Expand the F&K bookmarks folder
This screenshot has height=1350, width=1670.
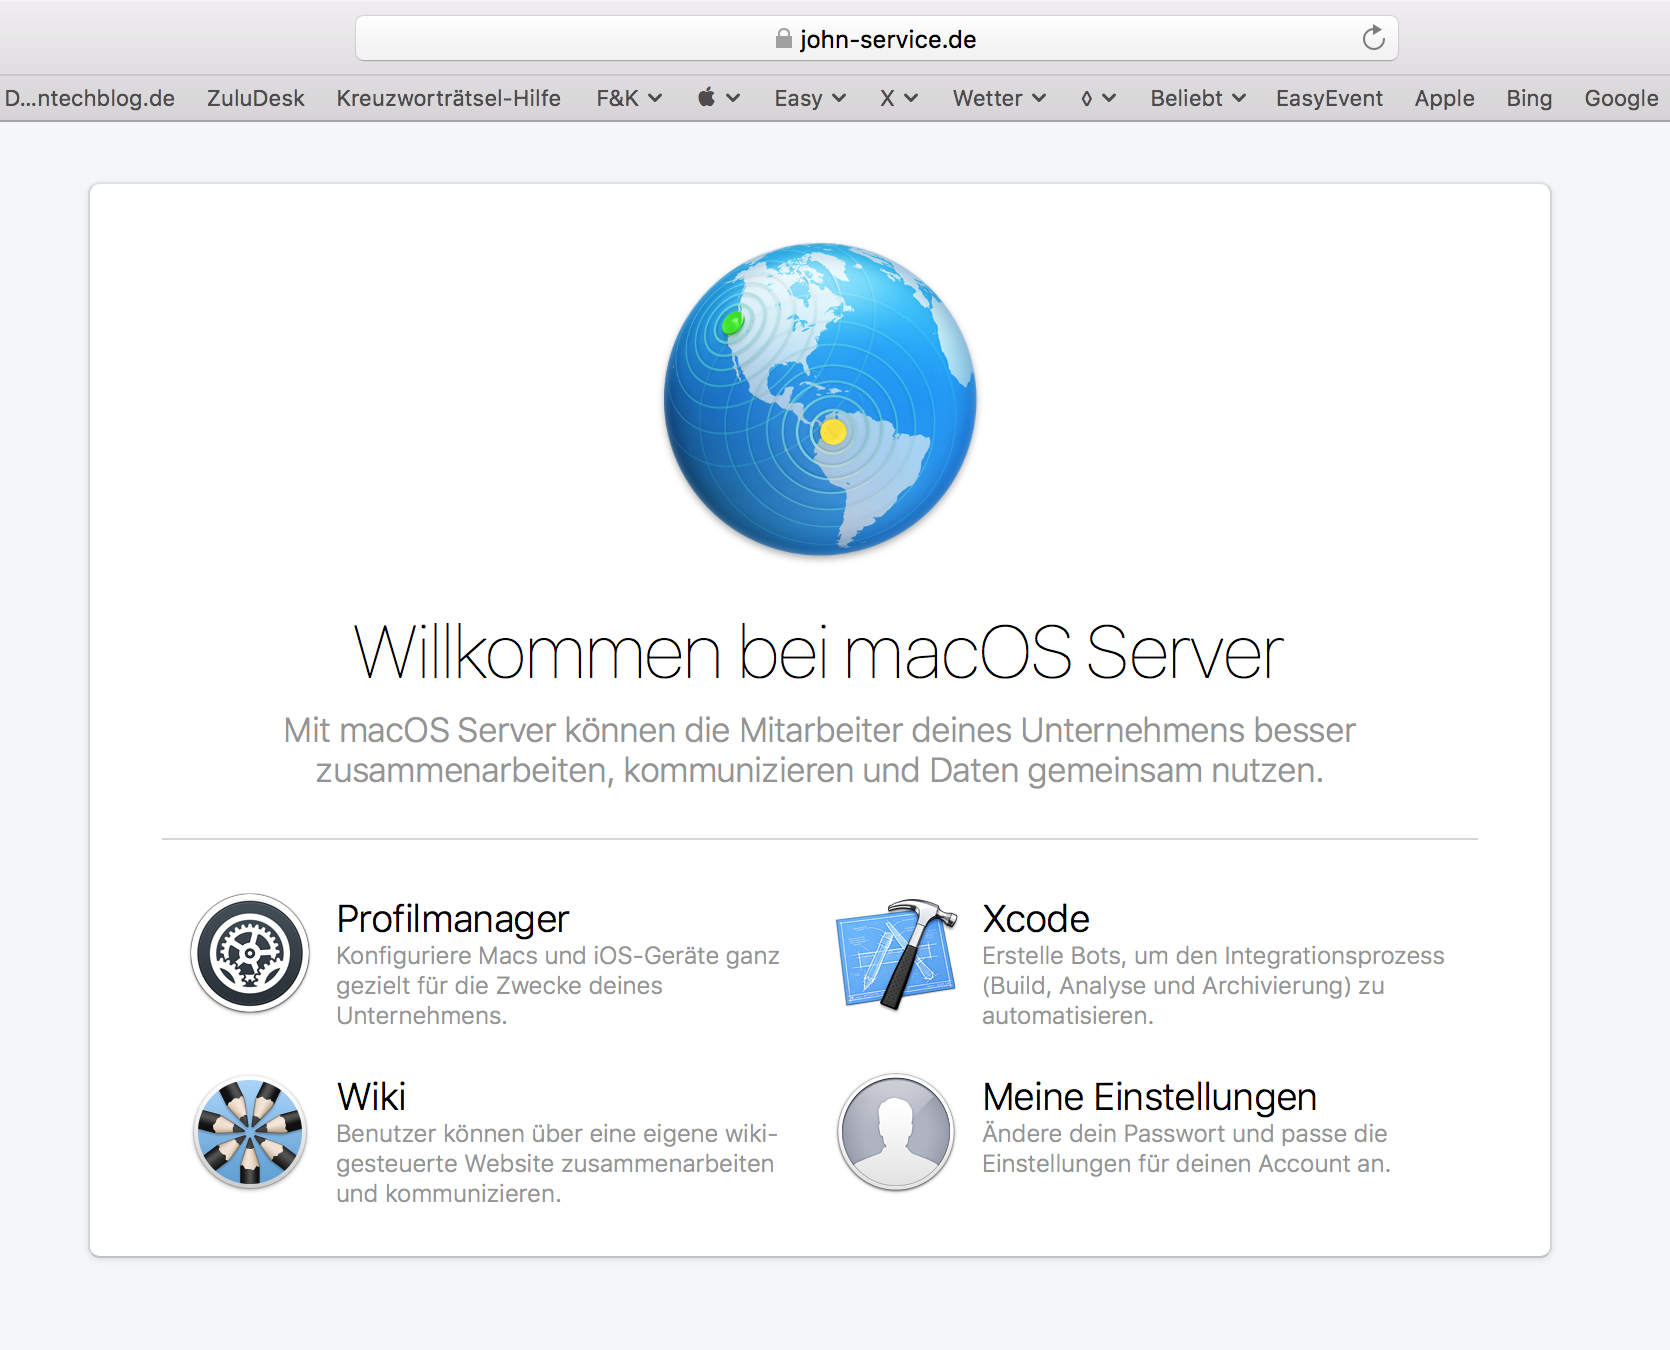pos(629,98)
